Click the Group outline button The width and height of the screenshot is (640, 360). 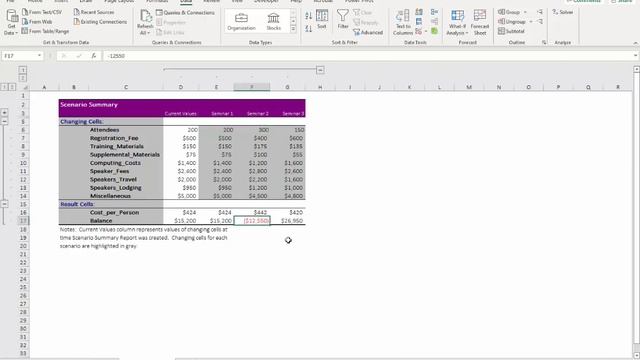[509, 12]
